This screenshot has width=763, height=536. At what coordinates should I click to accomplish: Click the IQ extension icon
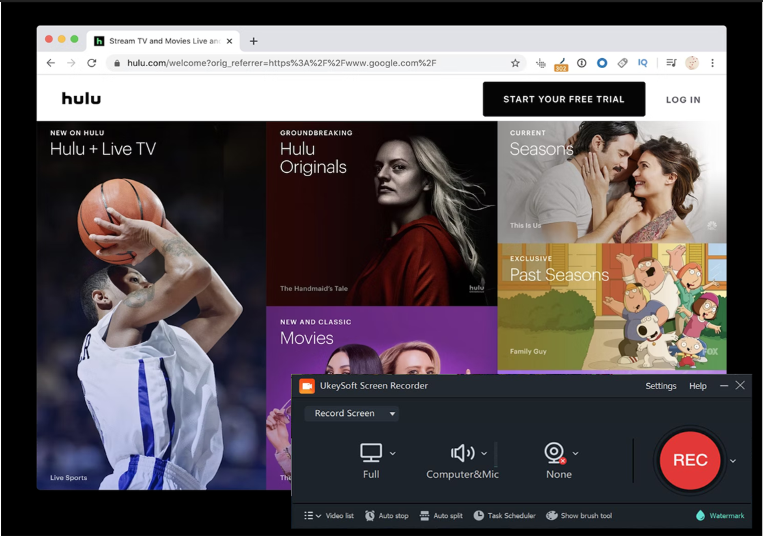pos(643,63)
